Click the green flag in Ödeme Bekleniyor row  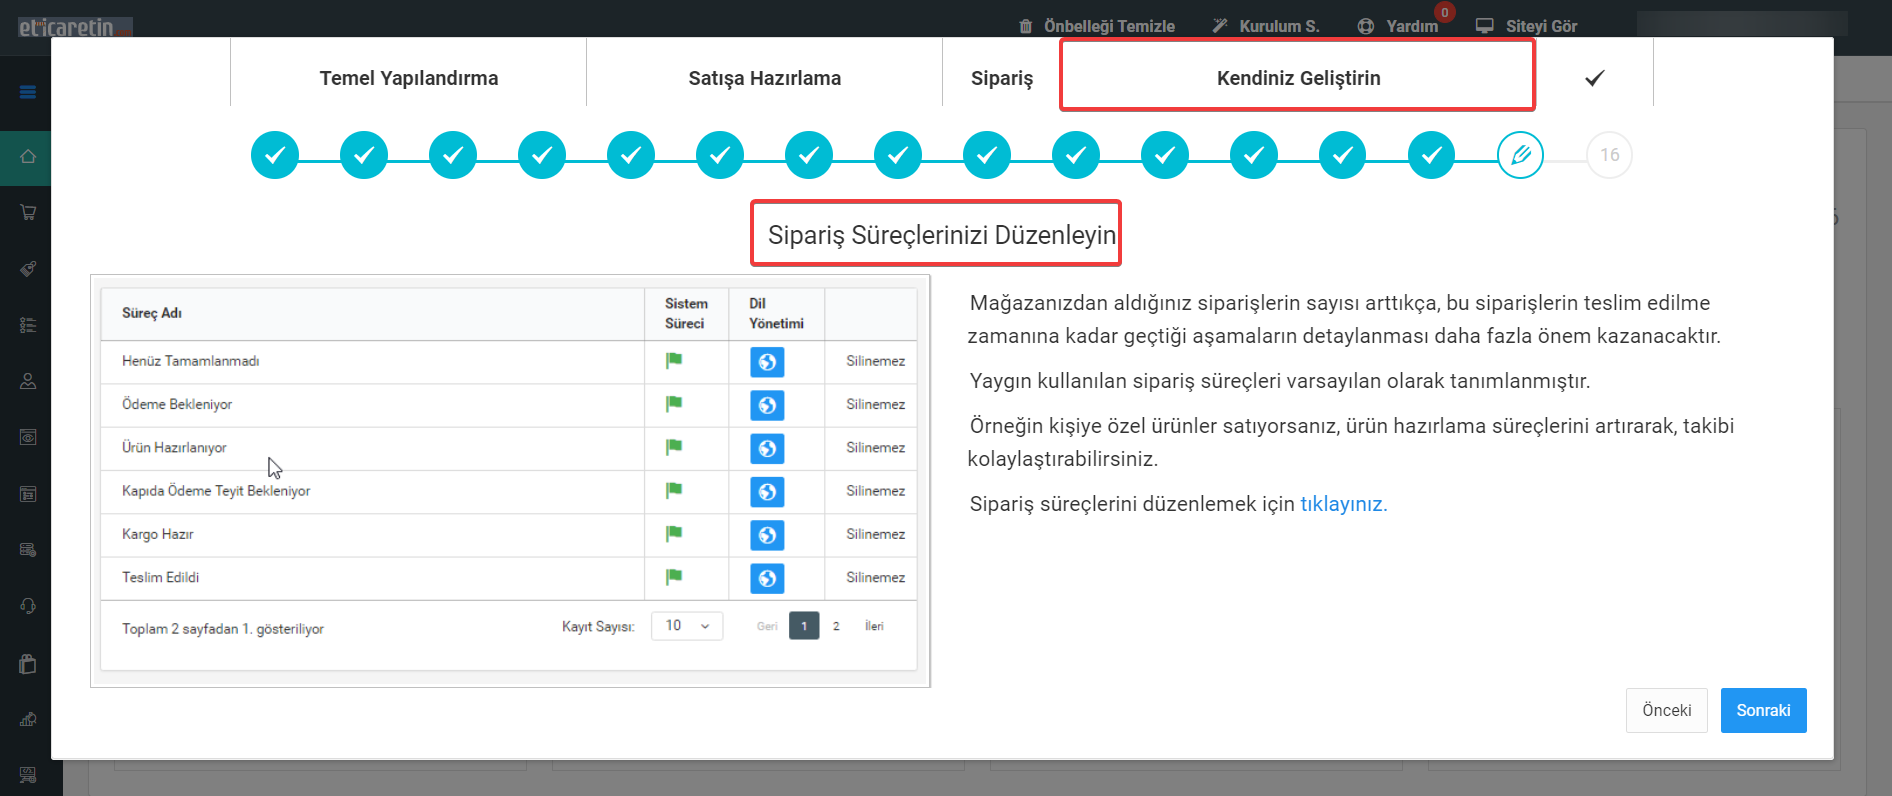pyautogui.click(x=674, y=404)
